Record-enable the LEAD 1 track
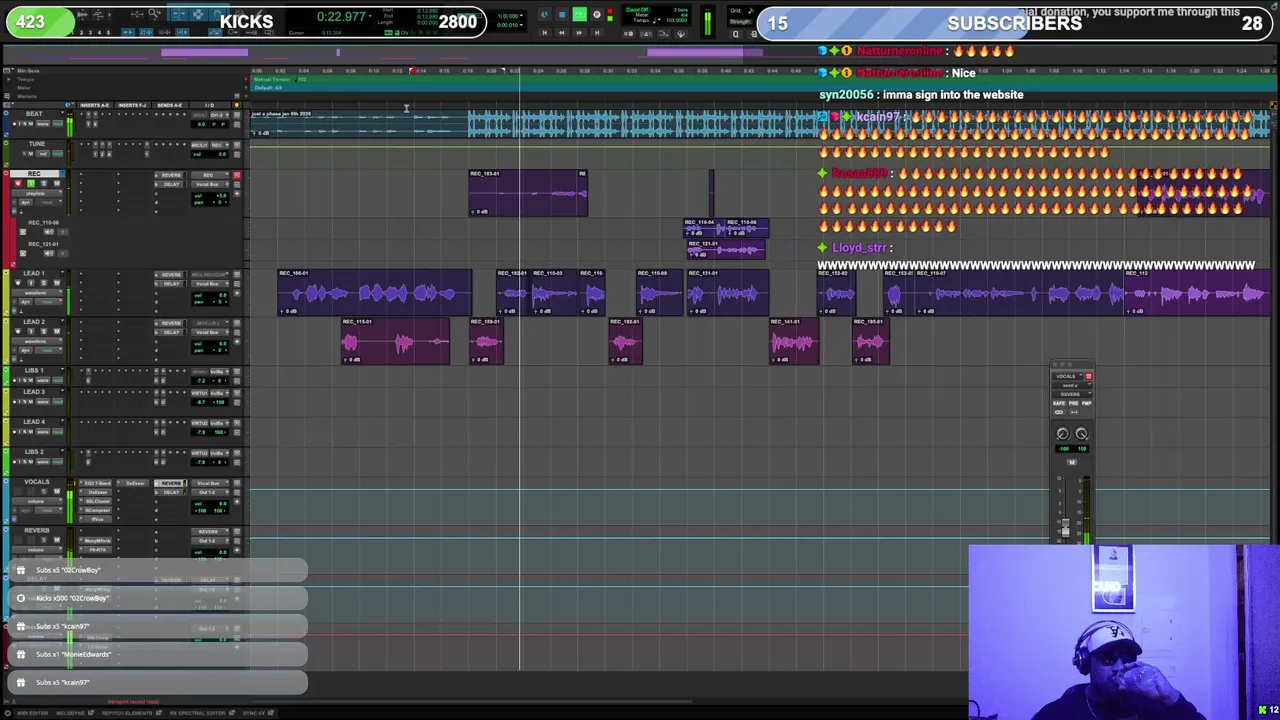The width and height of the screenshot is (1280, 720). [18, 283]
